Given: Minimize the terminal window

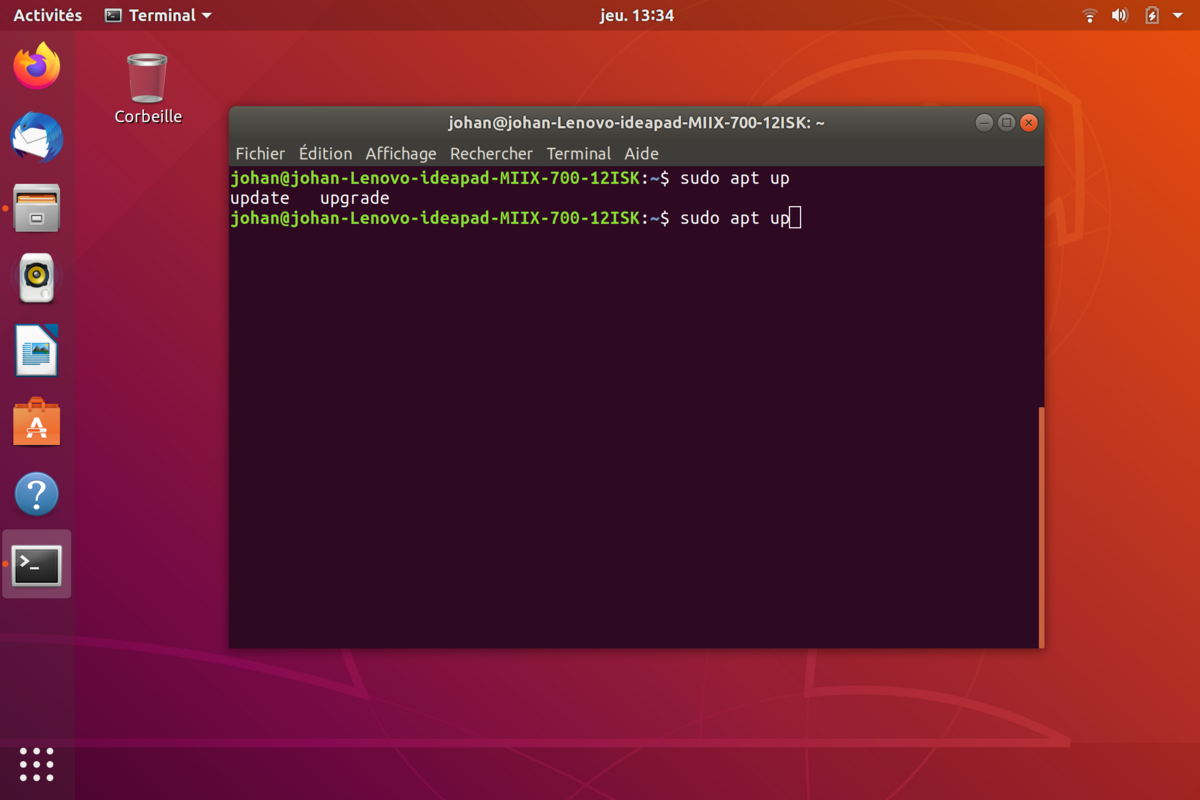Looking at the screenshot, I should click(x=984, y=123).
